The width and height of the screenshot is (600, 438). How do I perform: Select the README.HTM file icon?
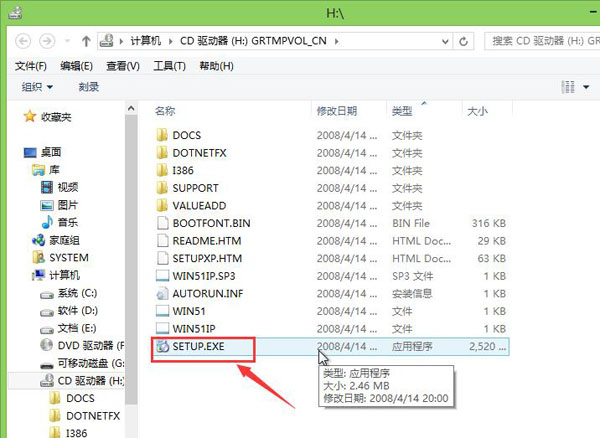click(x=163, y=241)
